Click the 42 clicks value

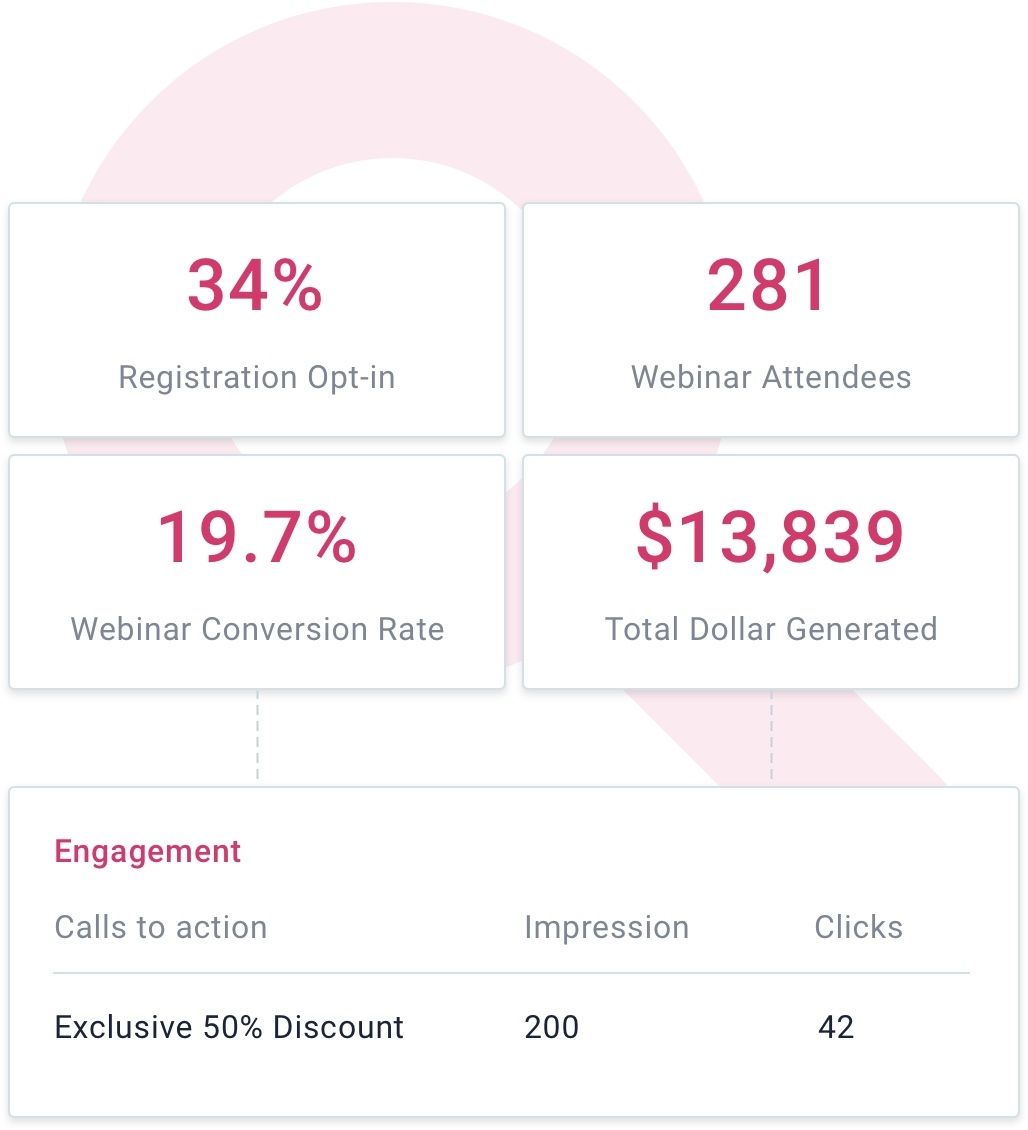click(x=836, y=1027)
